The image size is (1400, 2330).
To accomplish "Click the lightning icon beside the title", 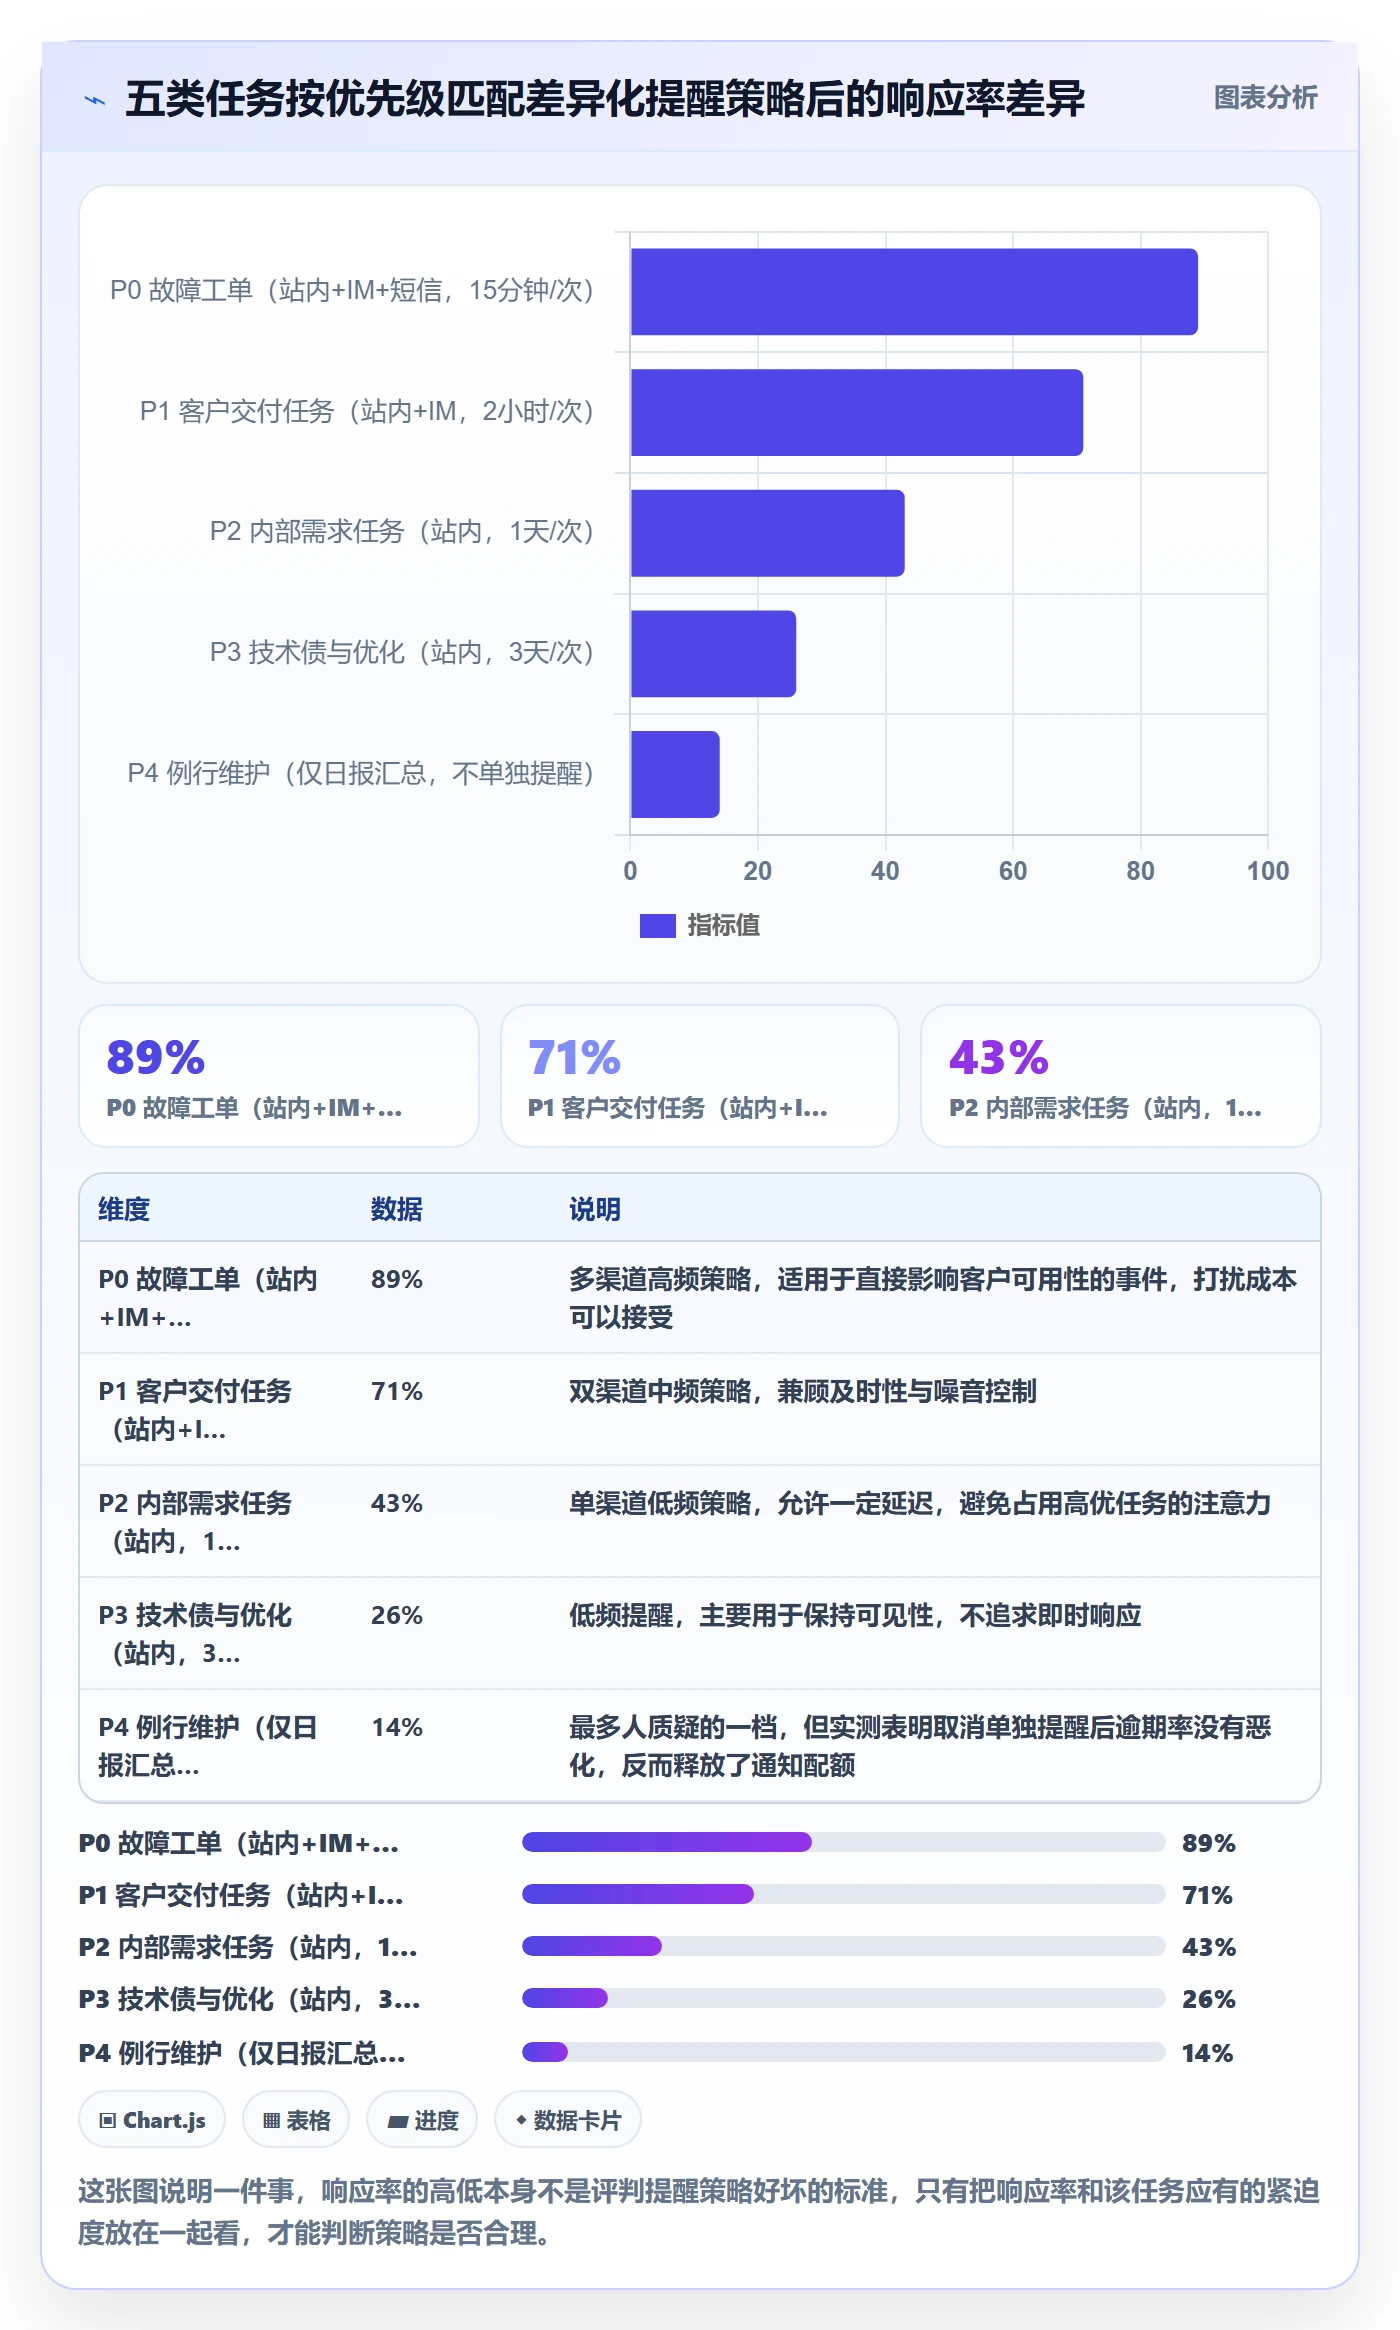I will point(95,100).
